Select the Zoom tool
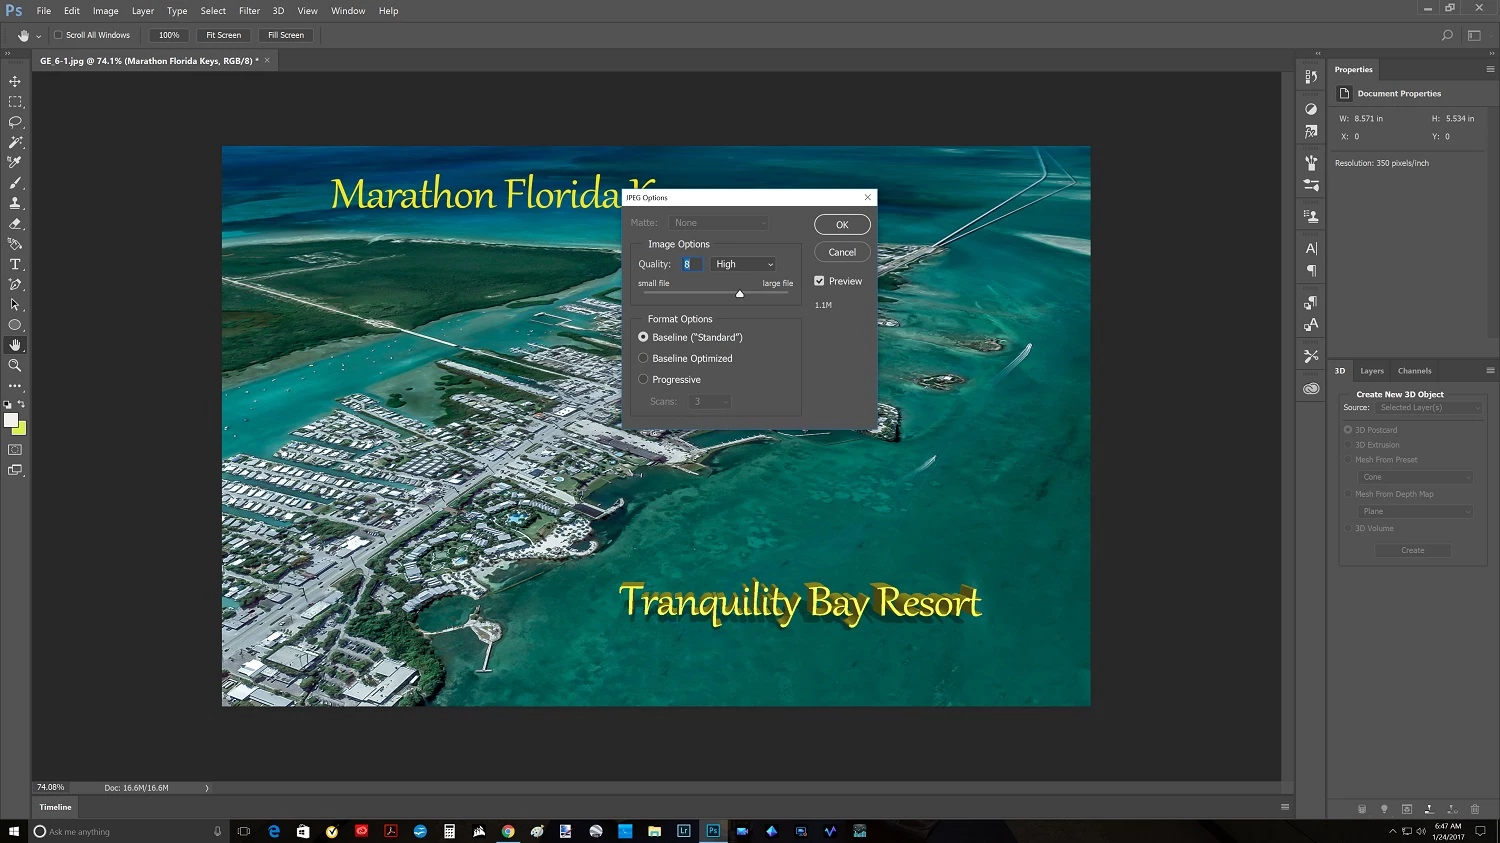This screenshot has height=843, width=1500. (x=15, y=366)
